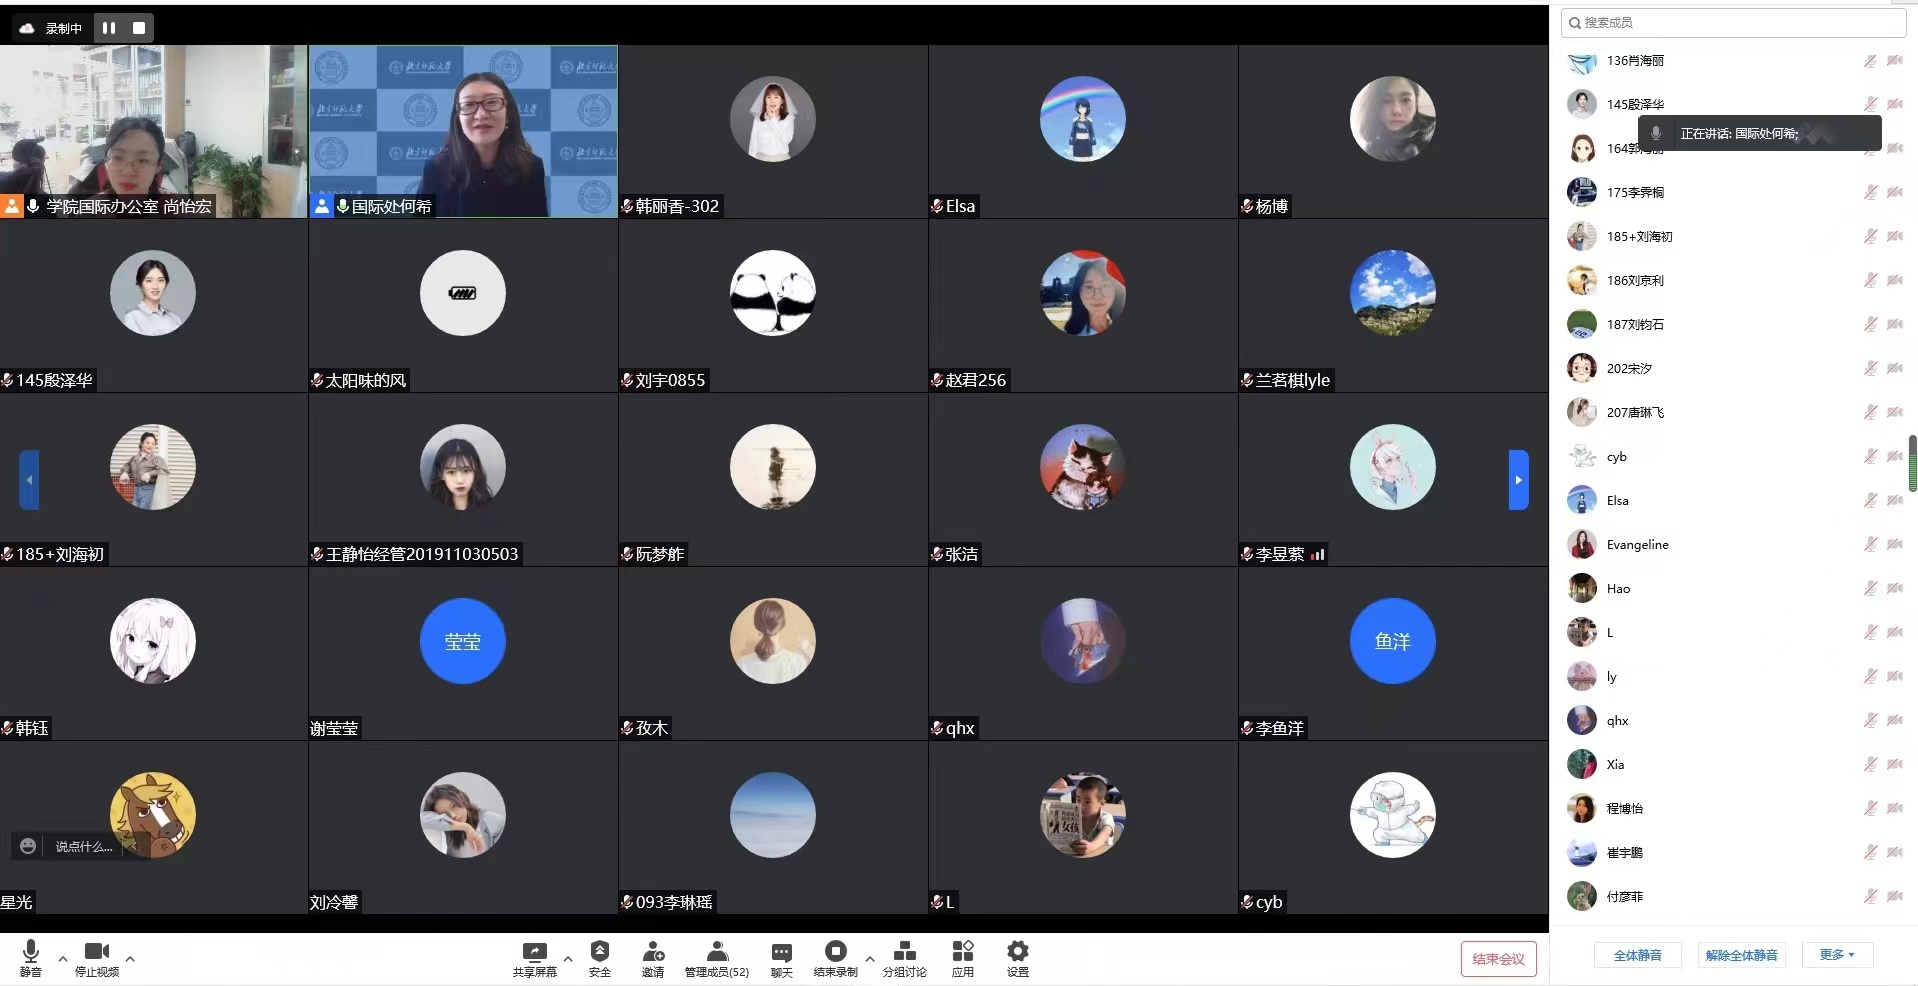Go to next page of video grid
1918x986 pixels.
pyautogui.click(x=1518, y=480)
